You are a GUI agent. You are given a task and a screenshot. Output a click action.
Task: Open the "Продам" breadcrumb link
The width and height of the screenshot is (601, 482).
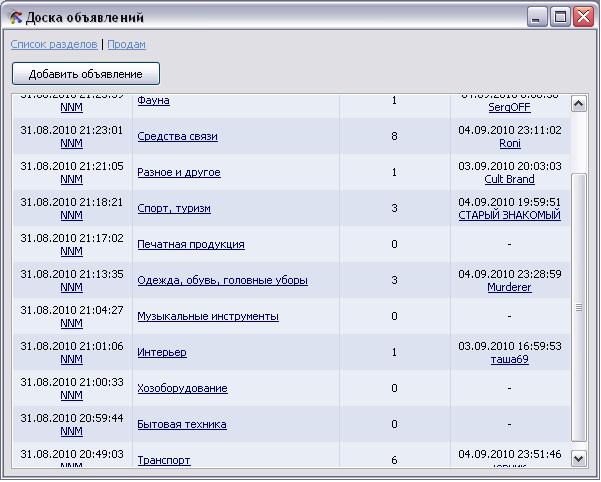126,45
